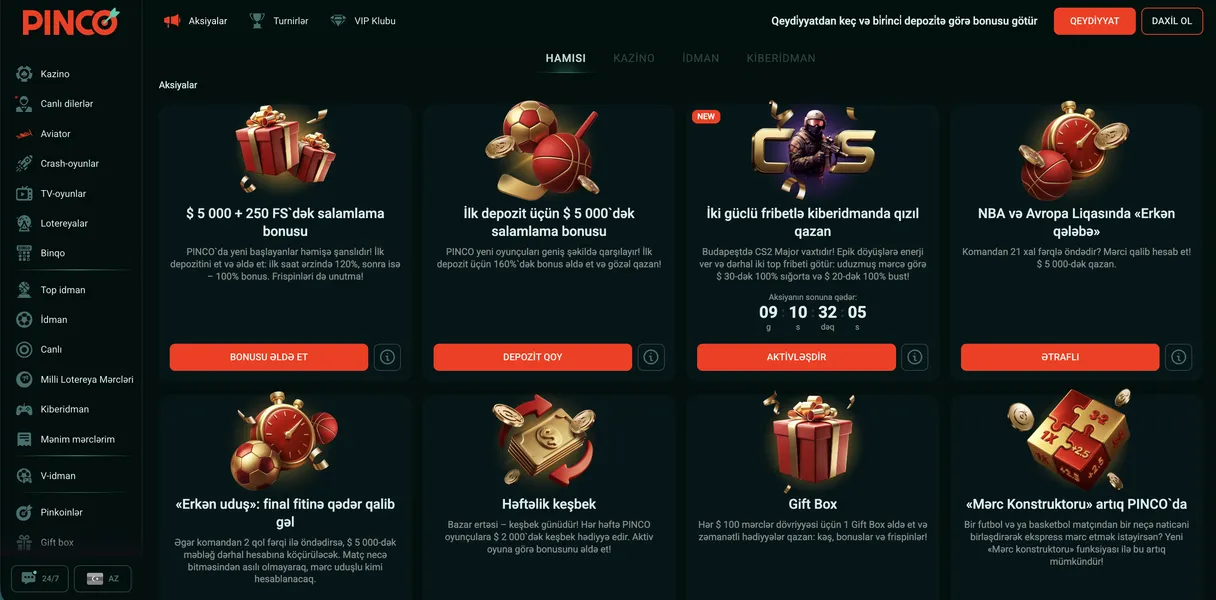Select the KİBERİDMAN filter tab
The height and width of the screenshot is (600, 1216).
781,58
